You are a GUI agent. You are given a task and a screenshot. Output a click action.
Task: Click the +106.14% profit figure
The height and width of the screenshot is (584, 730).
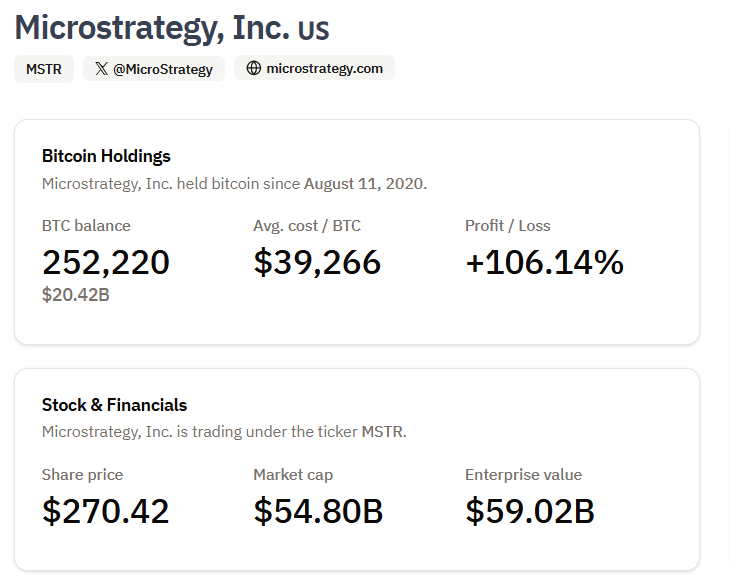click(x=544, y=262)
